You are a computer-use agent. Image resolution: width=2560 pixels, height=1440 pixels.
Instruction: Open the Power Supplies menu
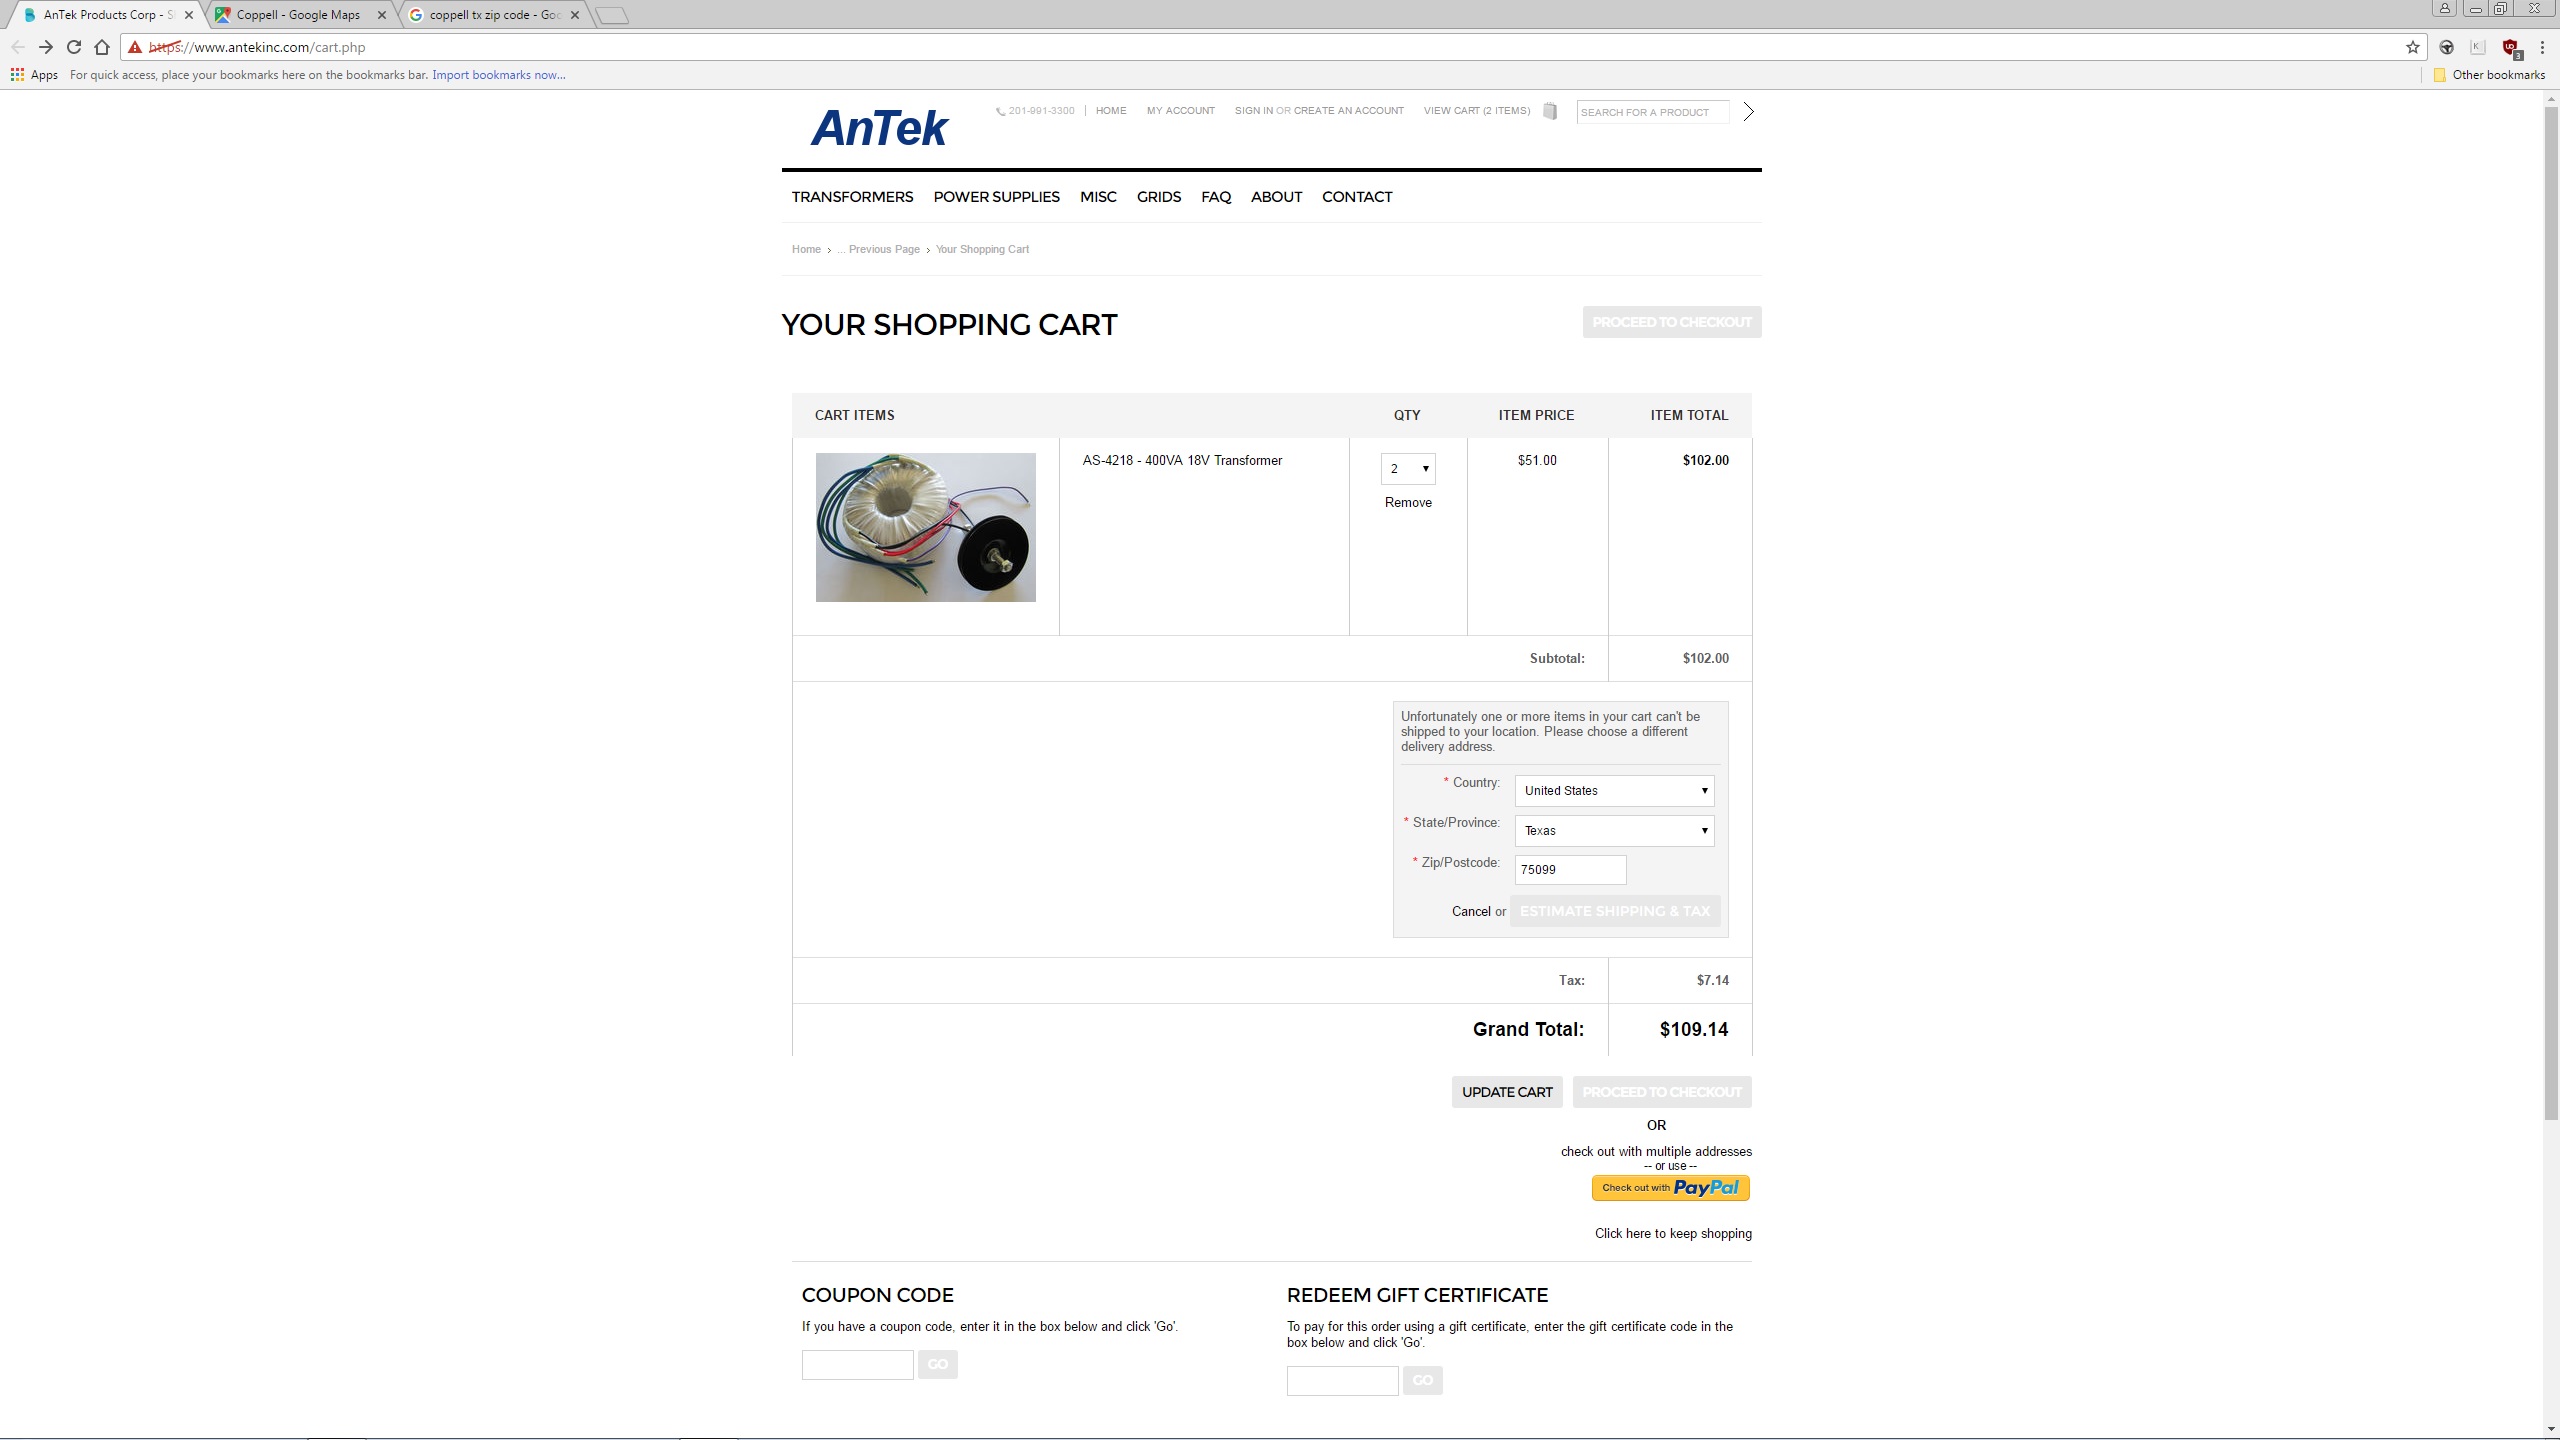[996, 197]
